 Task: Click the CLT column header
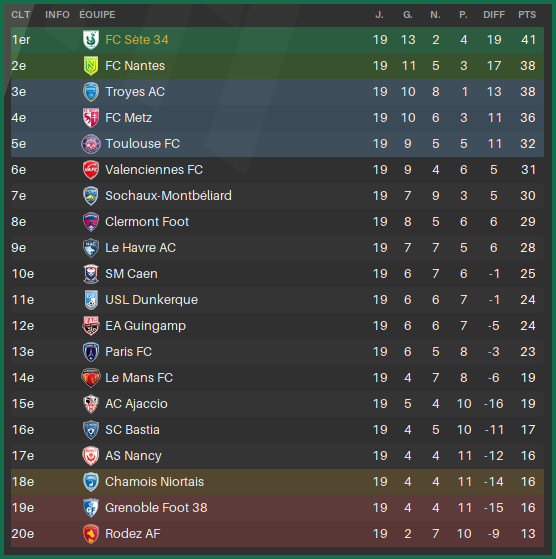[x=21, y=15]
